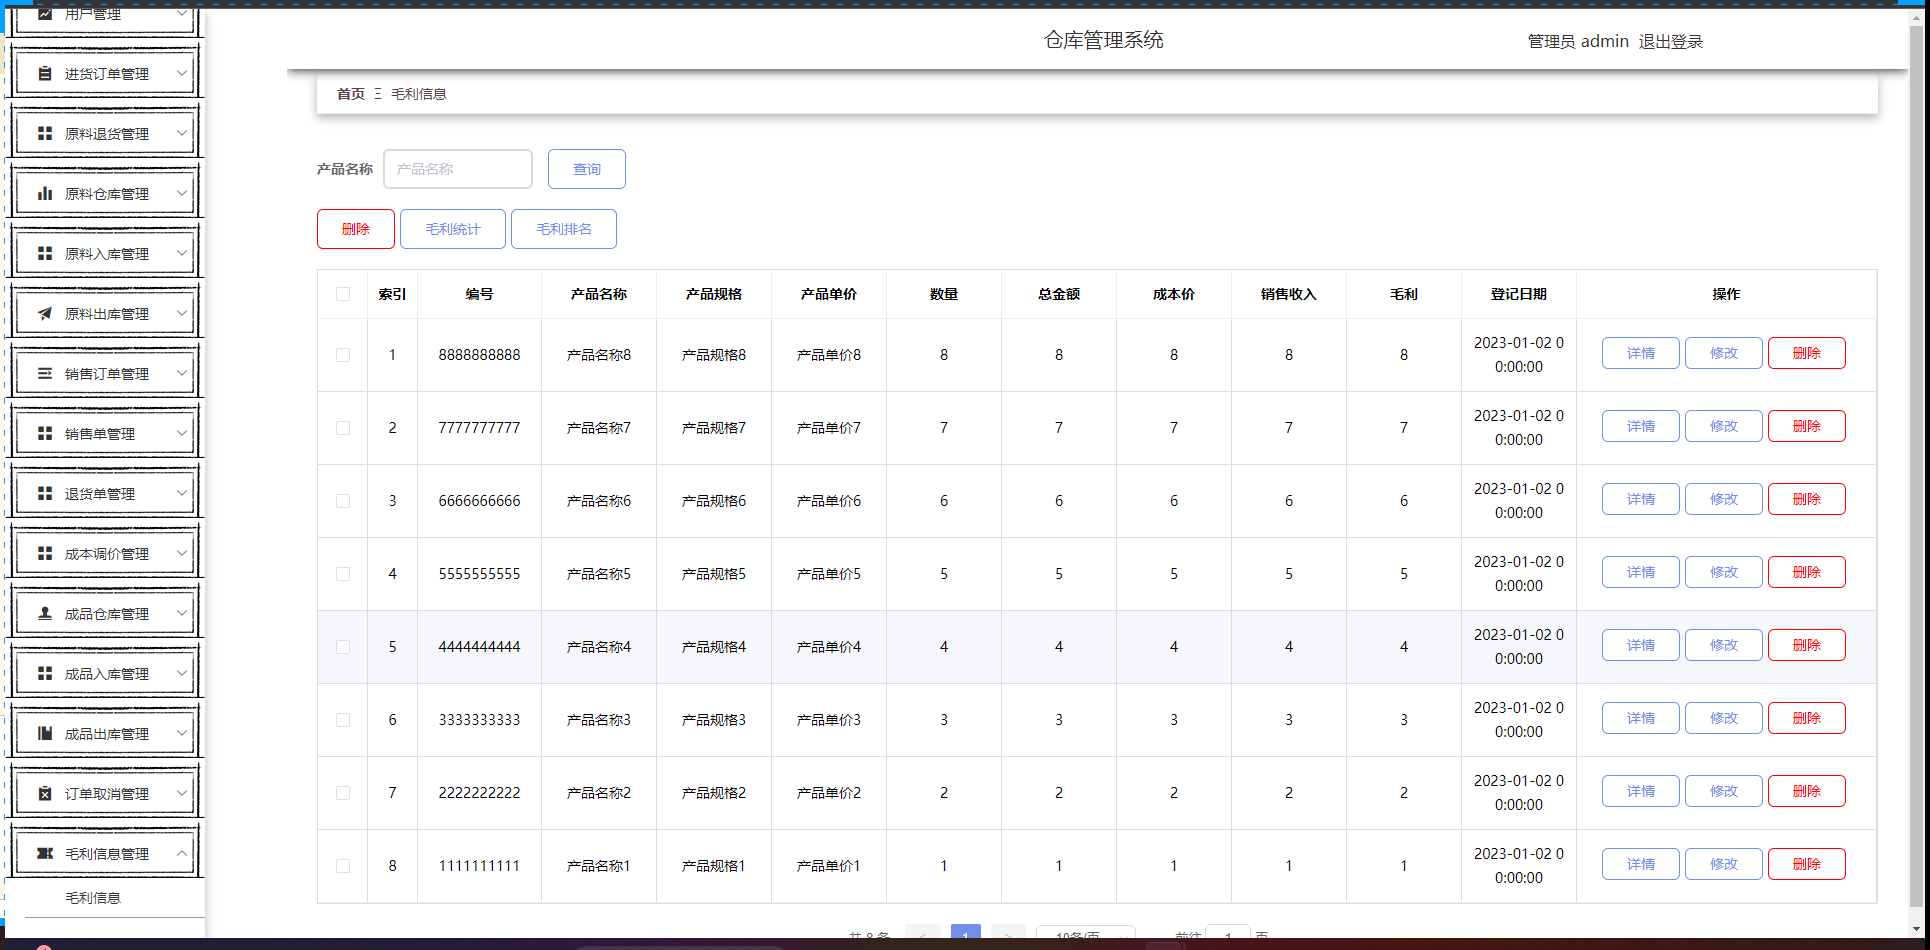
Task: Check the row with 编号 8888888888
Action: tap(343, 355)
